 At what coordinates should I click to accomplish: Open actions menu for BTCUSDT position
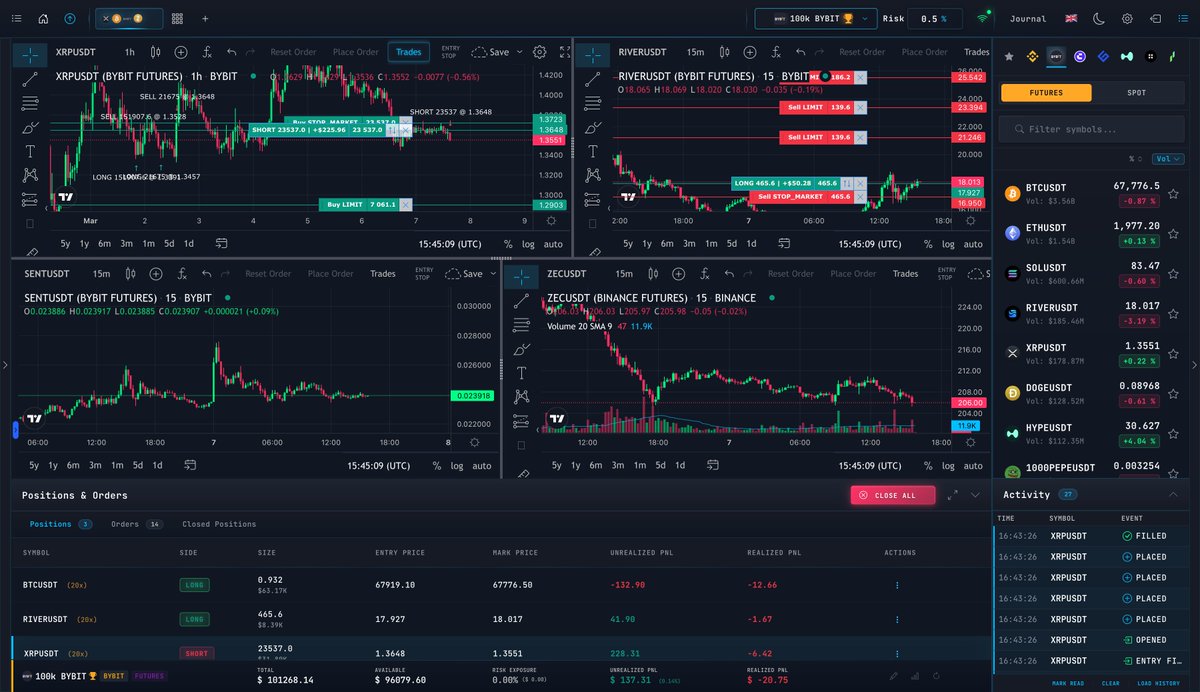897,586
